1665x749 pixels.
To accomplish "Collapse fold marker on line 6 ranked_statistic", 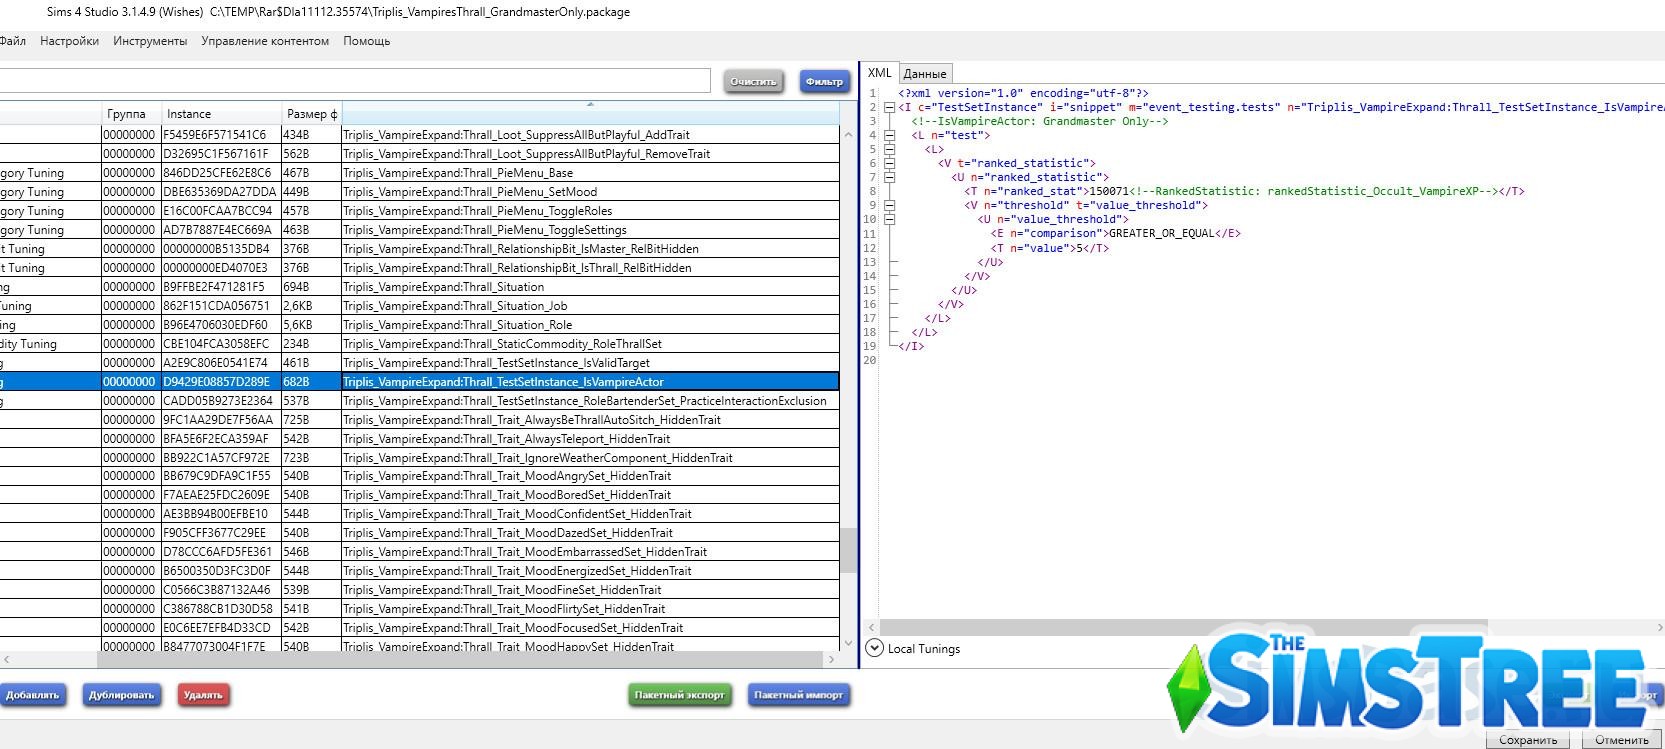I will click(x=889, y=163).
